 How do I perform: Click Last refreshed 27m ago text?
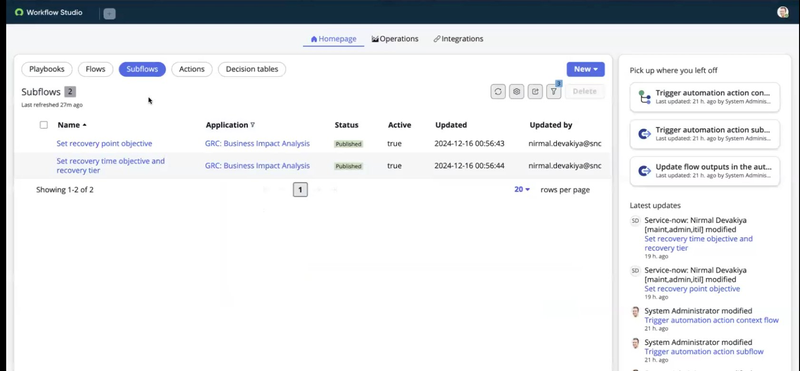[x=52, y=105]
